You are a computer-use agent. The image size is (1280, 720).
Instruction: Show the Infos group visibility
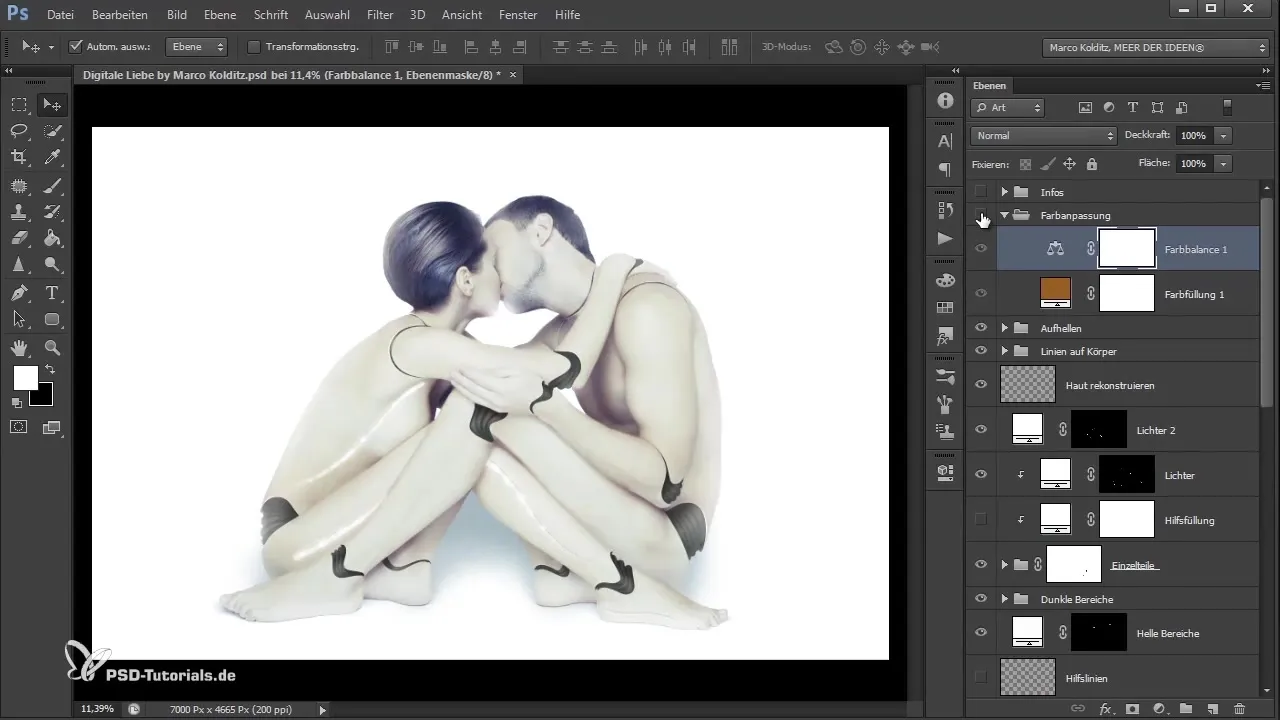(981, 191)
